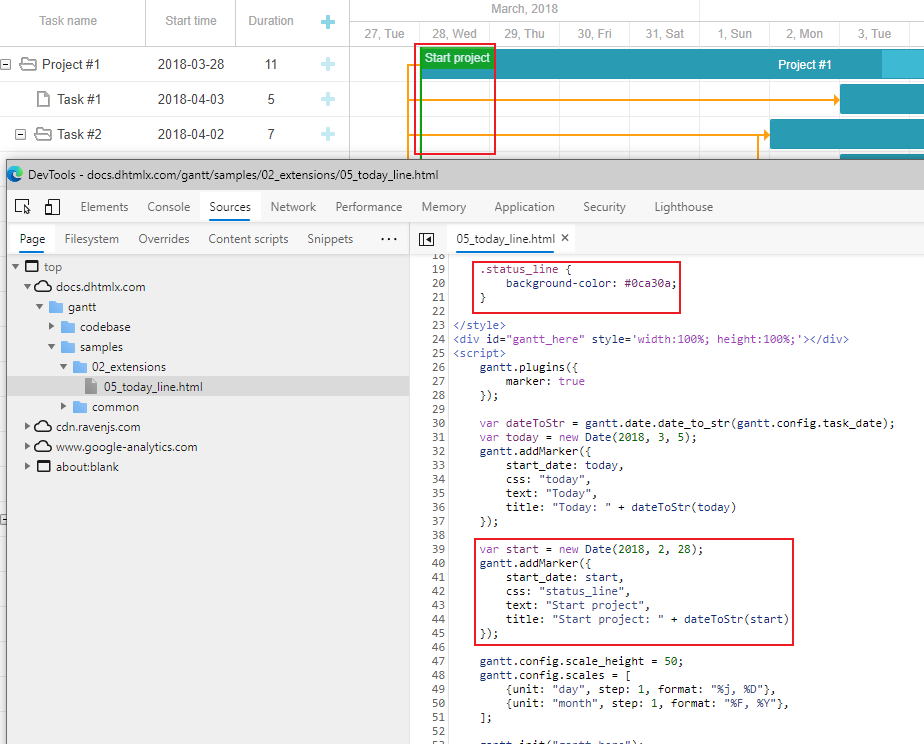Collapse the docs.dhtmlx.com tree node
924x744 pixels.
tap(27, 287)
